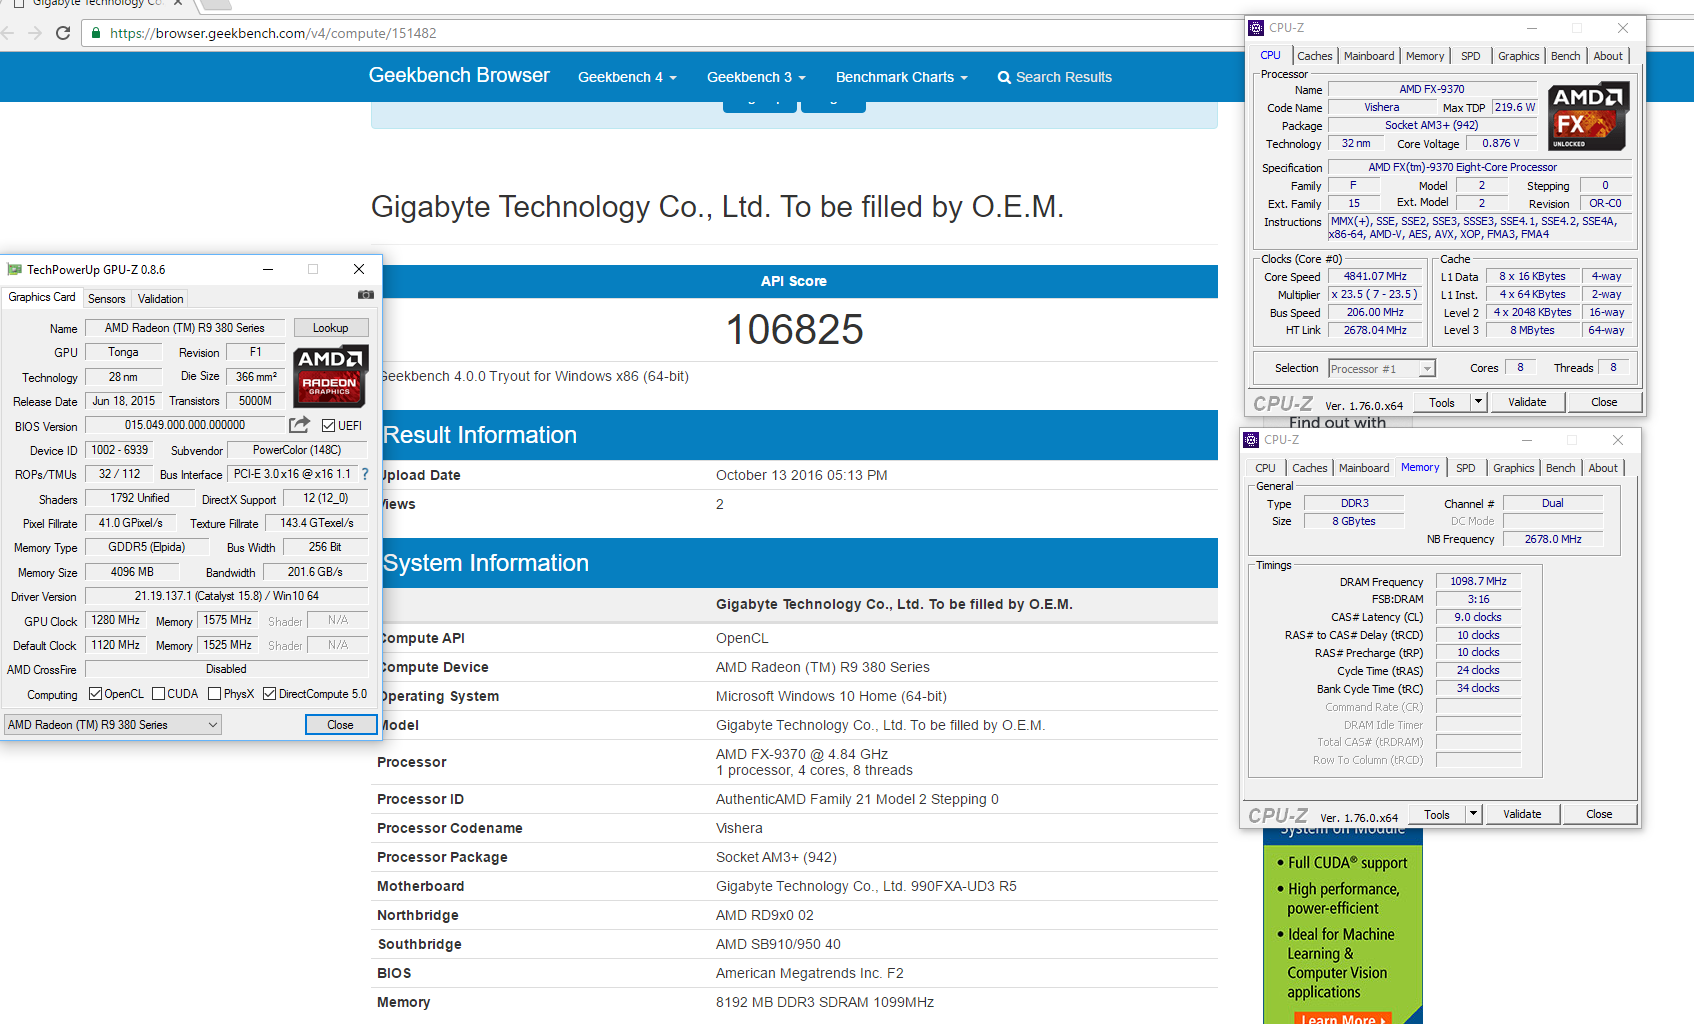Open Caches tab in upper CPU-Z

[1314, 56]
